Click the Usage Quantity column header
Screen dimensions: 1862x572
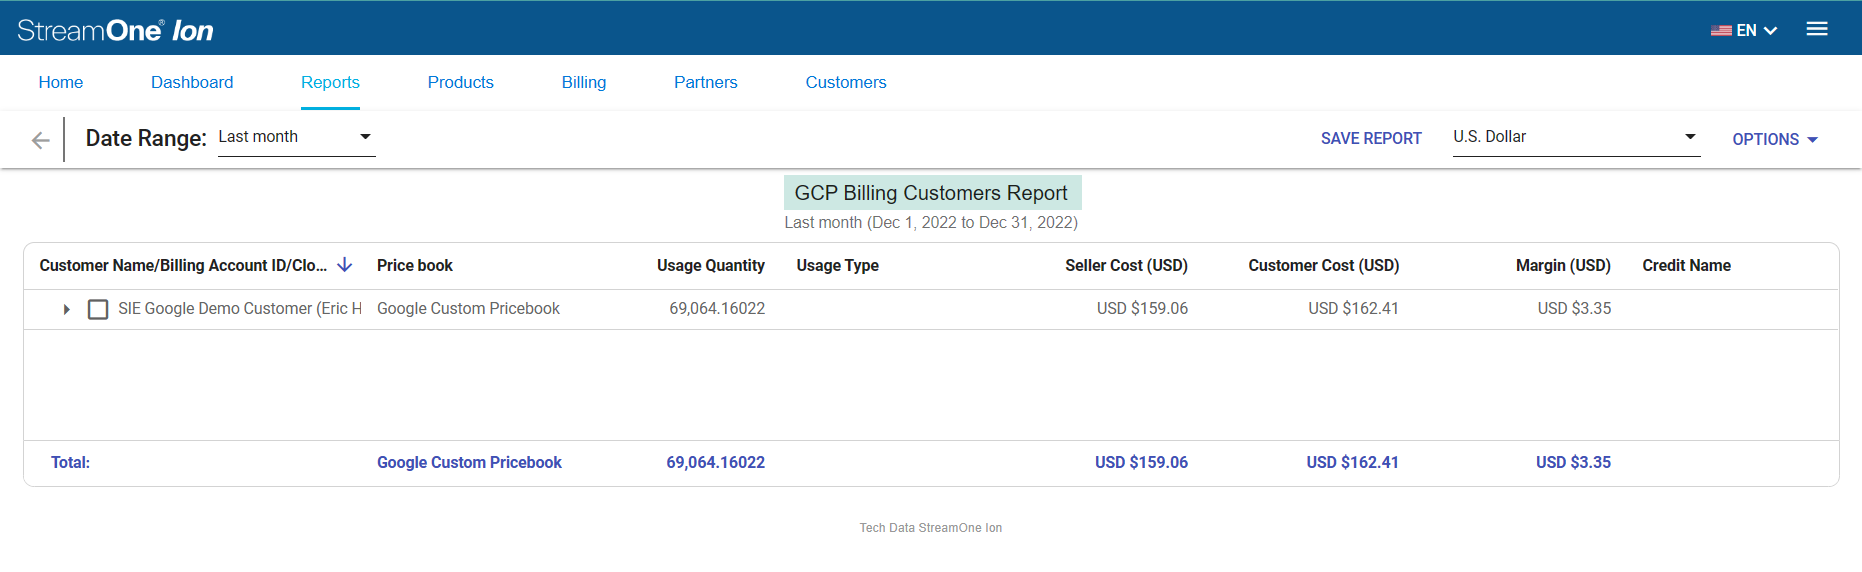[711, 265]
